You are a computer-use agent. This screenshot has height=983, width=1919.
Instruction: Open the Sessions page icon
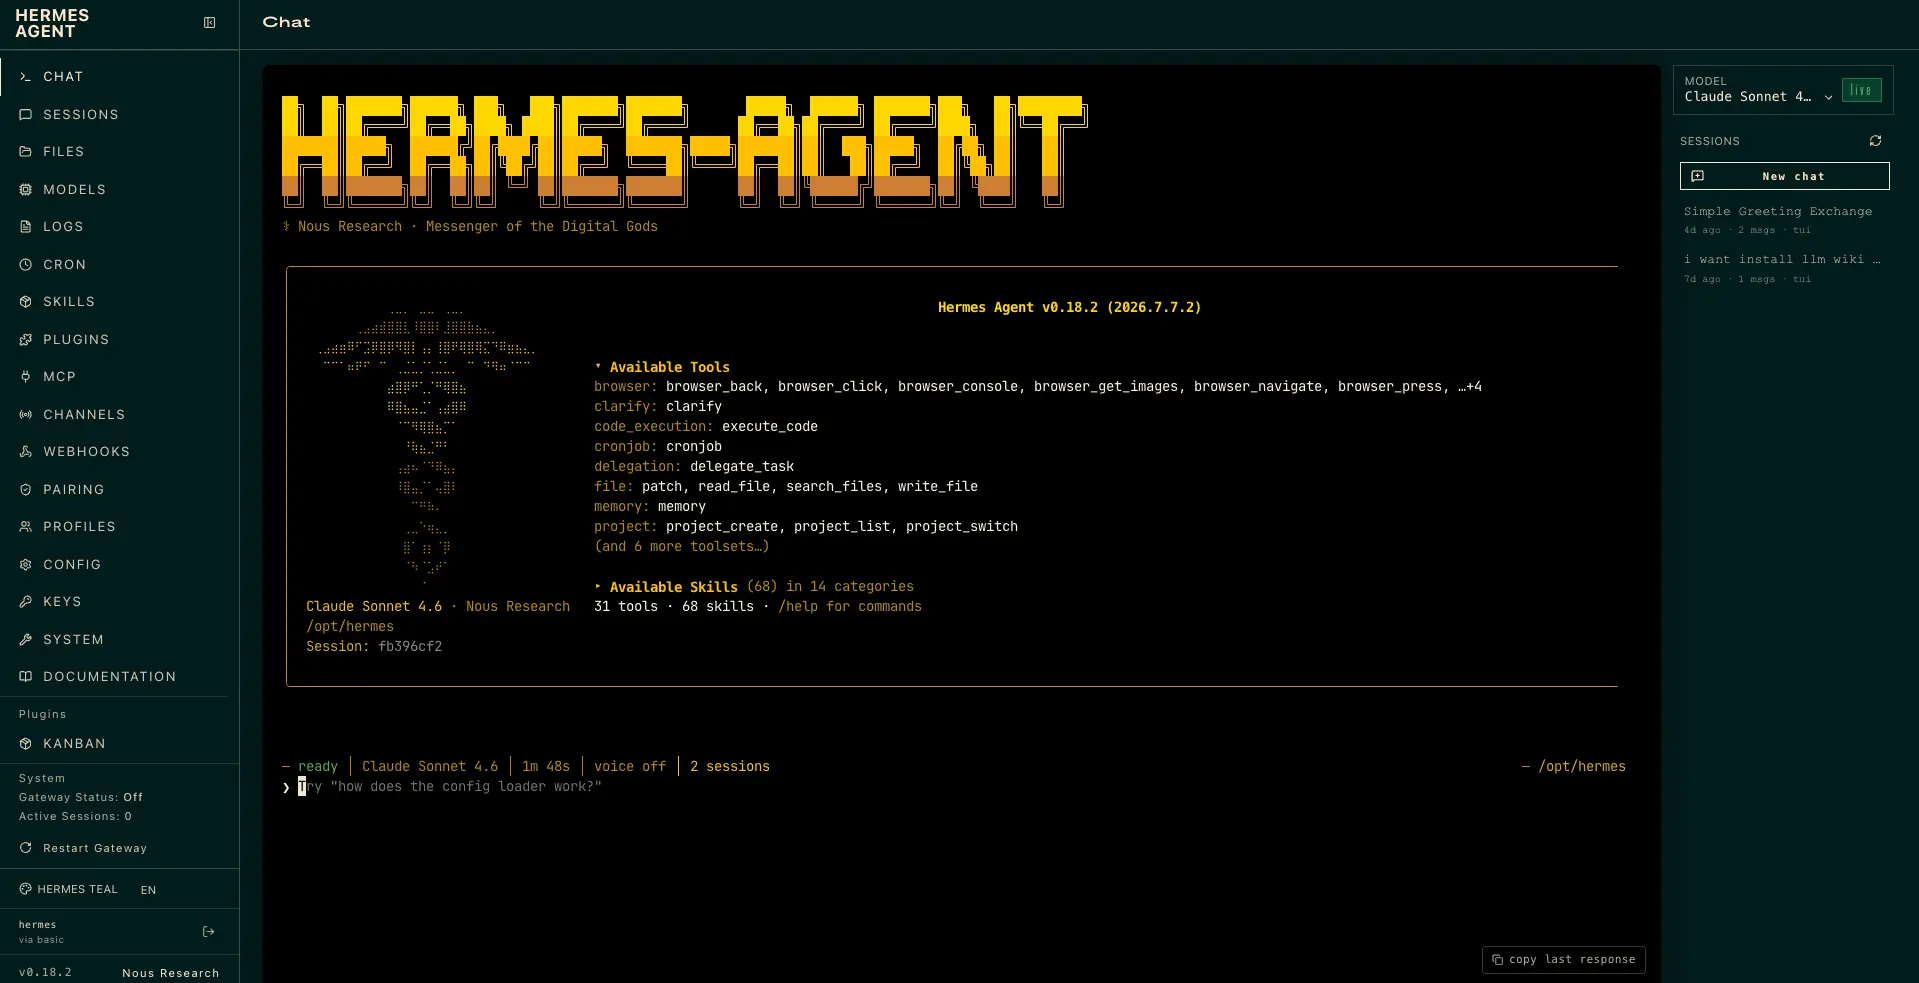(26, 114)
